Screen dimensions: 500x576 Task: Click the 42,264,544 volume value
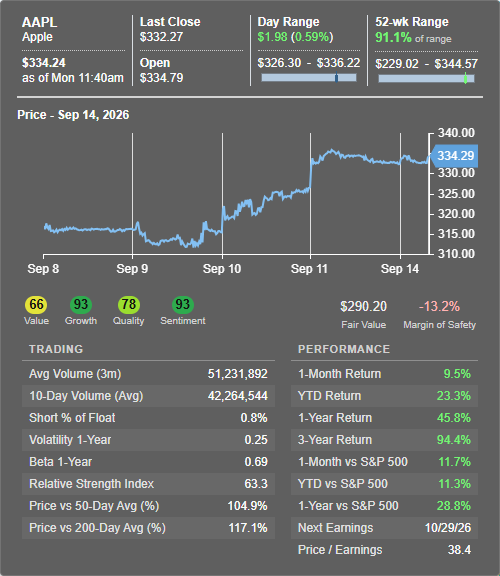pyautogui.click(x=238, y=396)
